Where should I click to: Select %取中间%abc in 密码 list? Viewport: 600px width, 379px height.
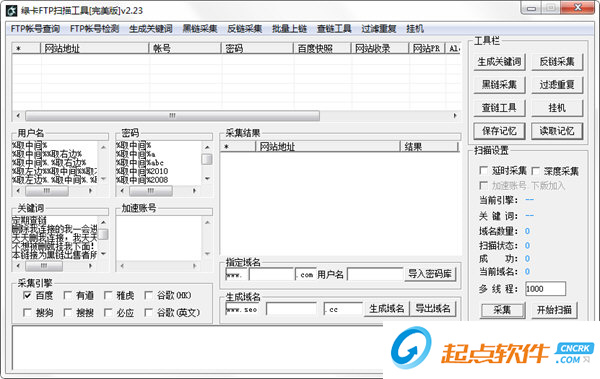(x=140, y=162)
